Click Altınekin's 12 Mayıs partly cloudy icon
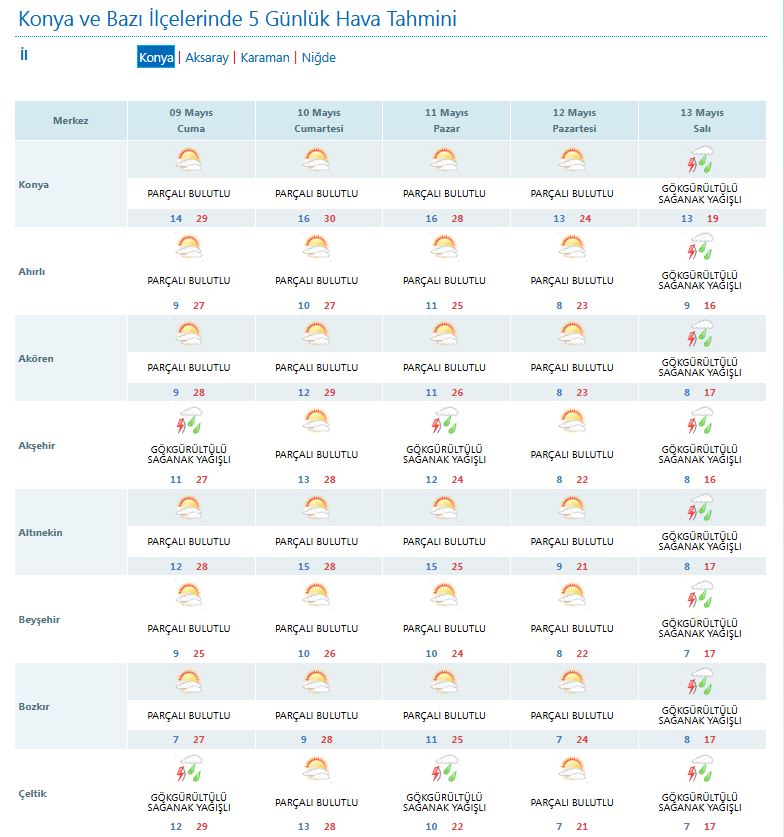The width and height of the screenshot is (784, 837). [x=573, y=509]
